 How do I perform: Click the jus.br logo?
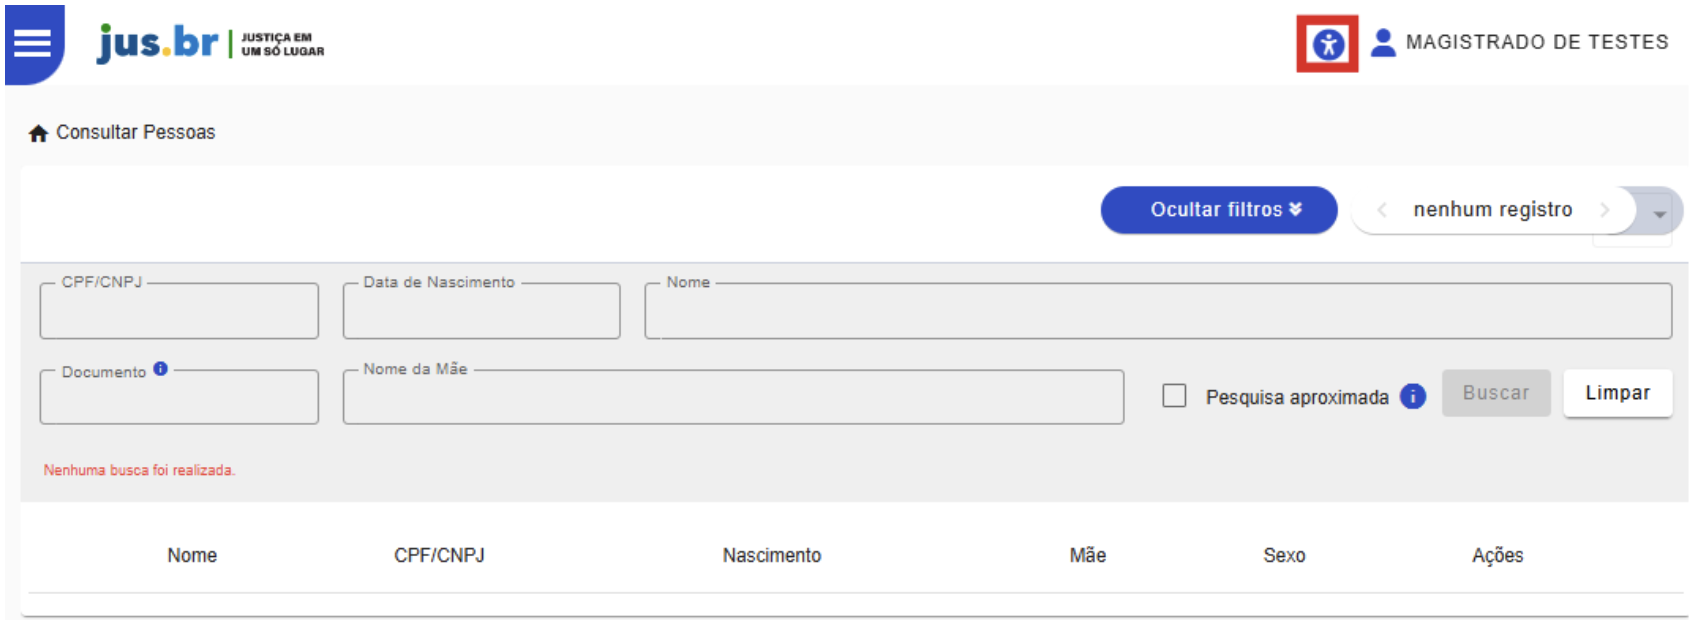(x=157, y=43)
